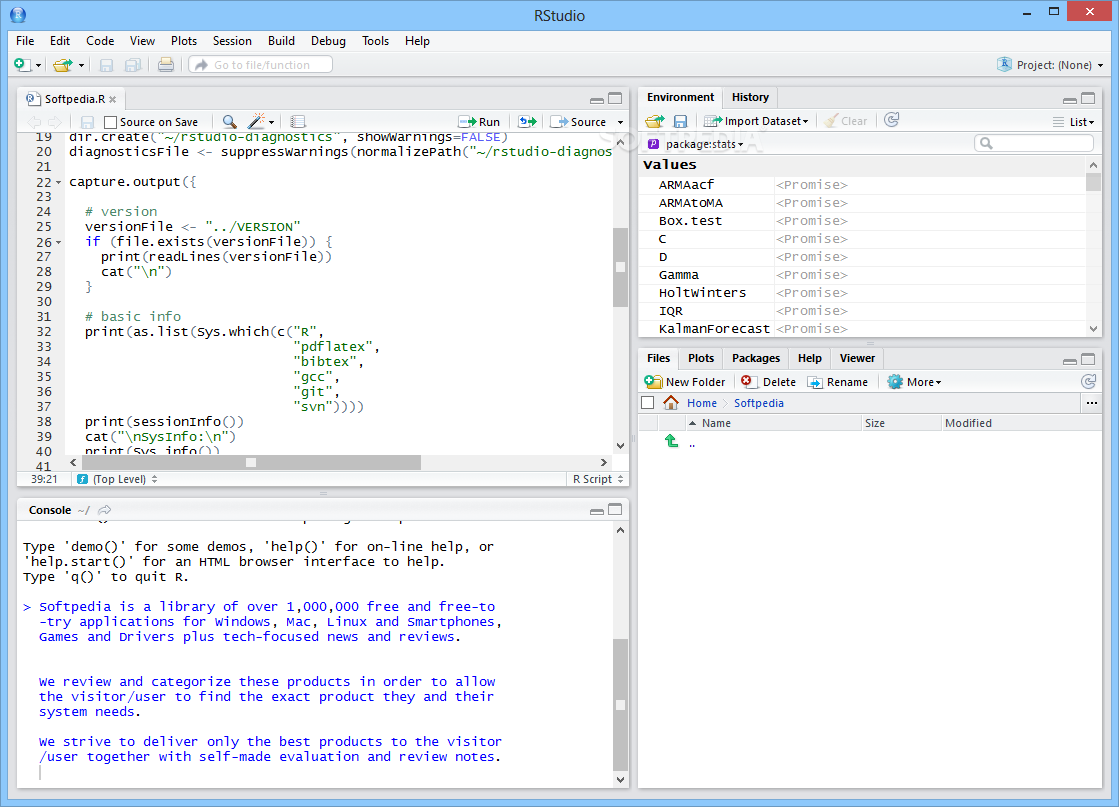Open the List view dropdown in Environment

click(x=1073, y=122)
